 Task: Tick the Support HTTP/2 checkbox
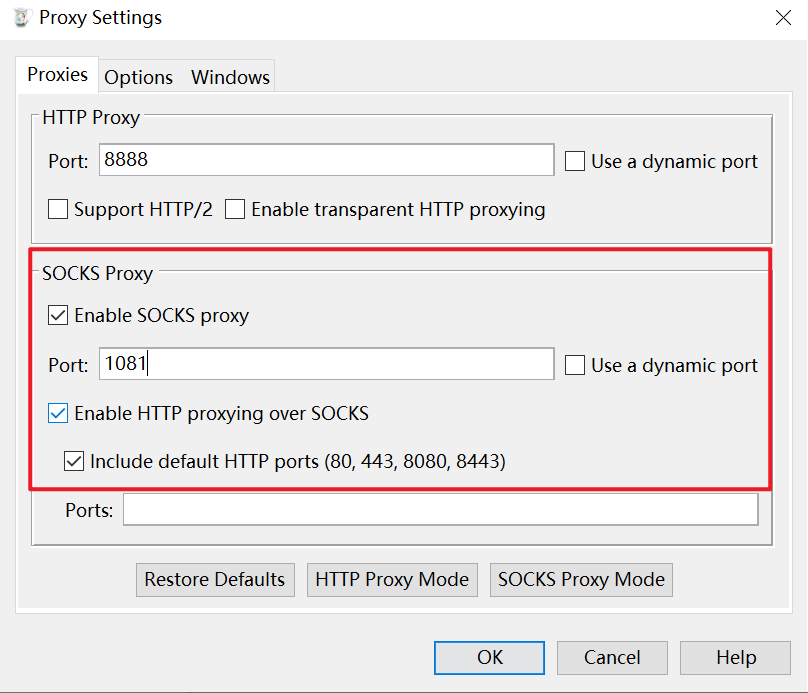click(x=58, y=210)
